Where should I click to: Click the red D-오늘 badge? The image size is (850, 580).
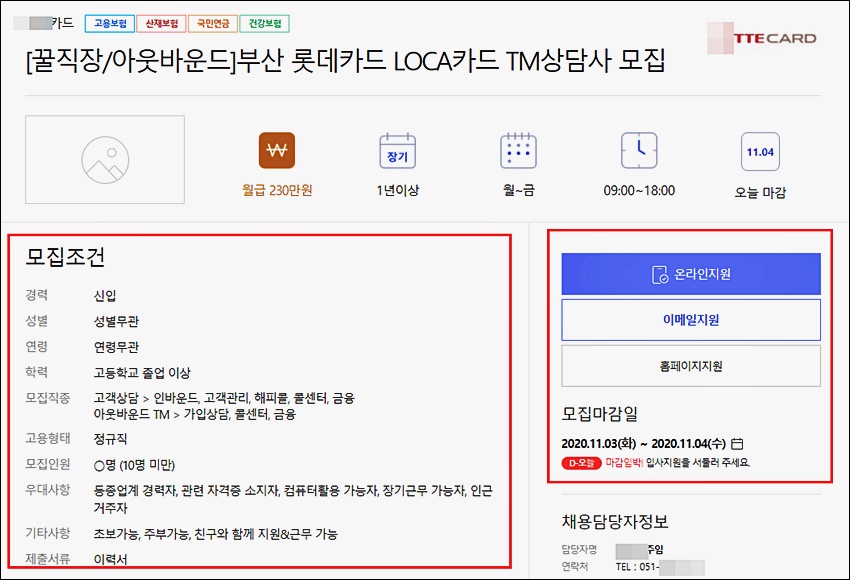582,463
